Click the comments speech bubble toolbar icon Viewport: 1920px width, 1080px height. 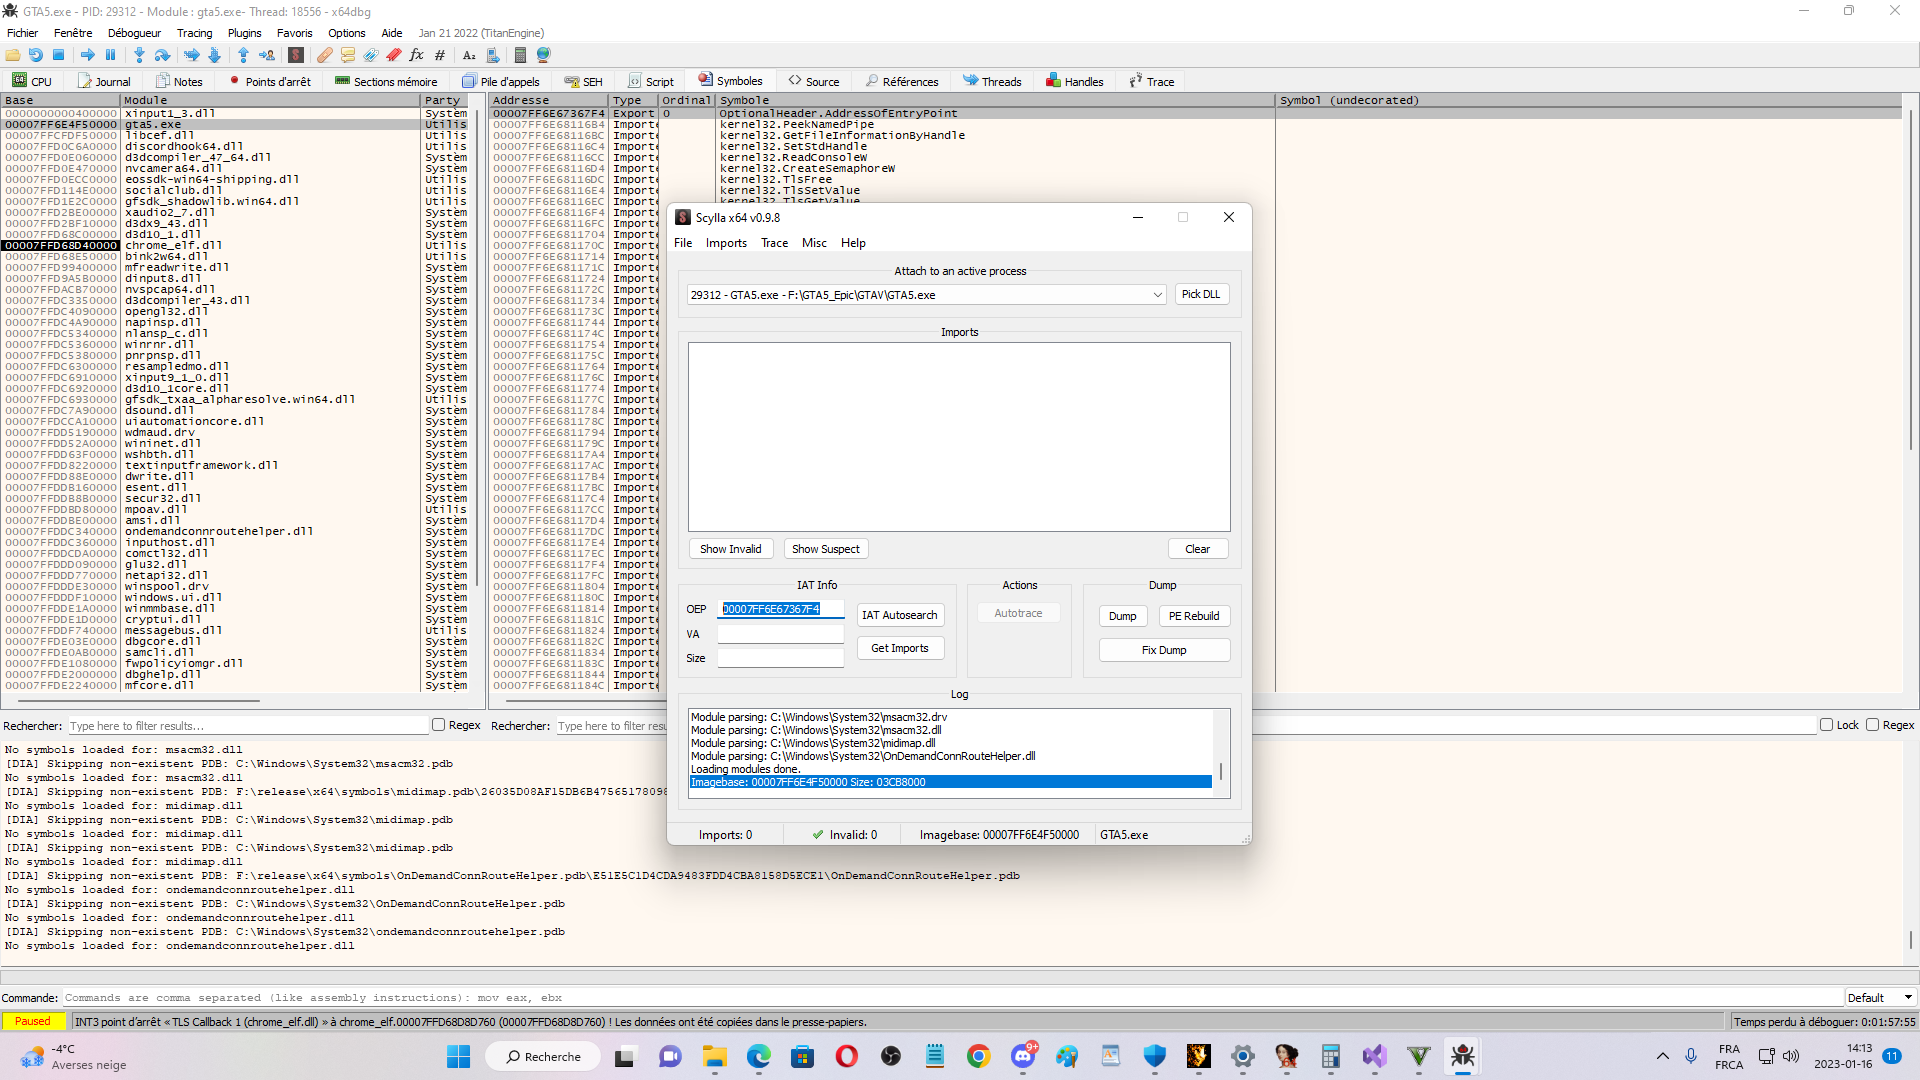(x=348, y=55)
